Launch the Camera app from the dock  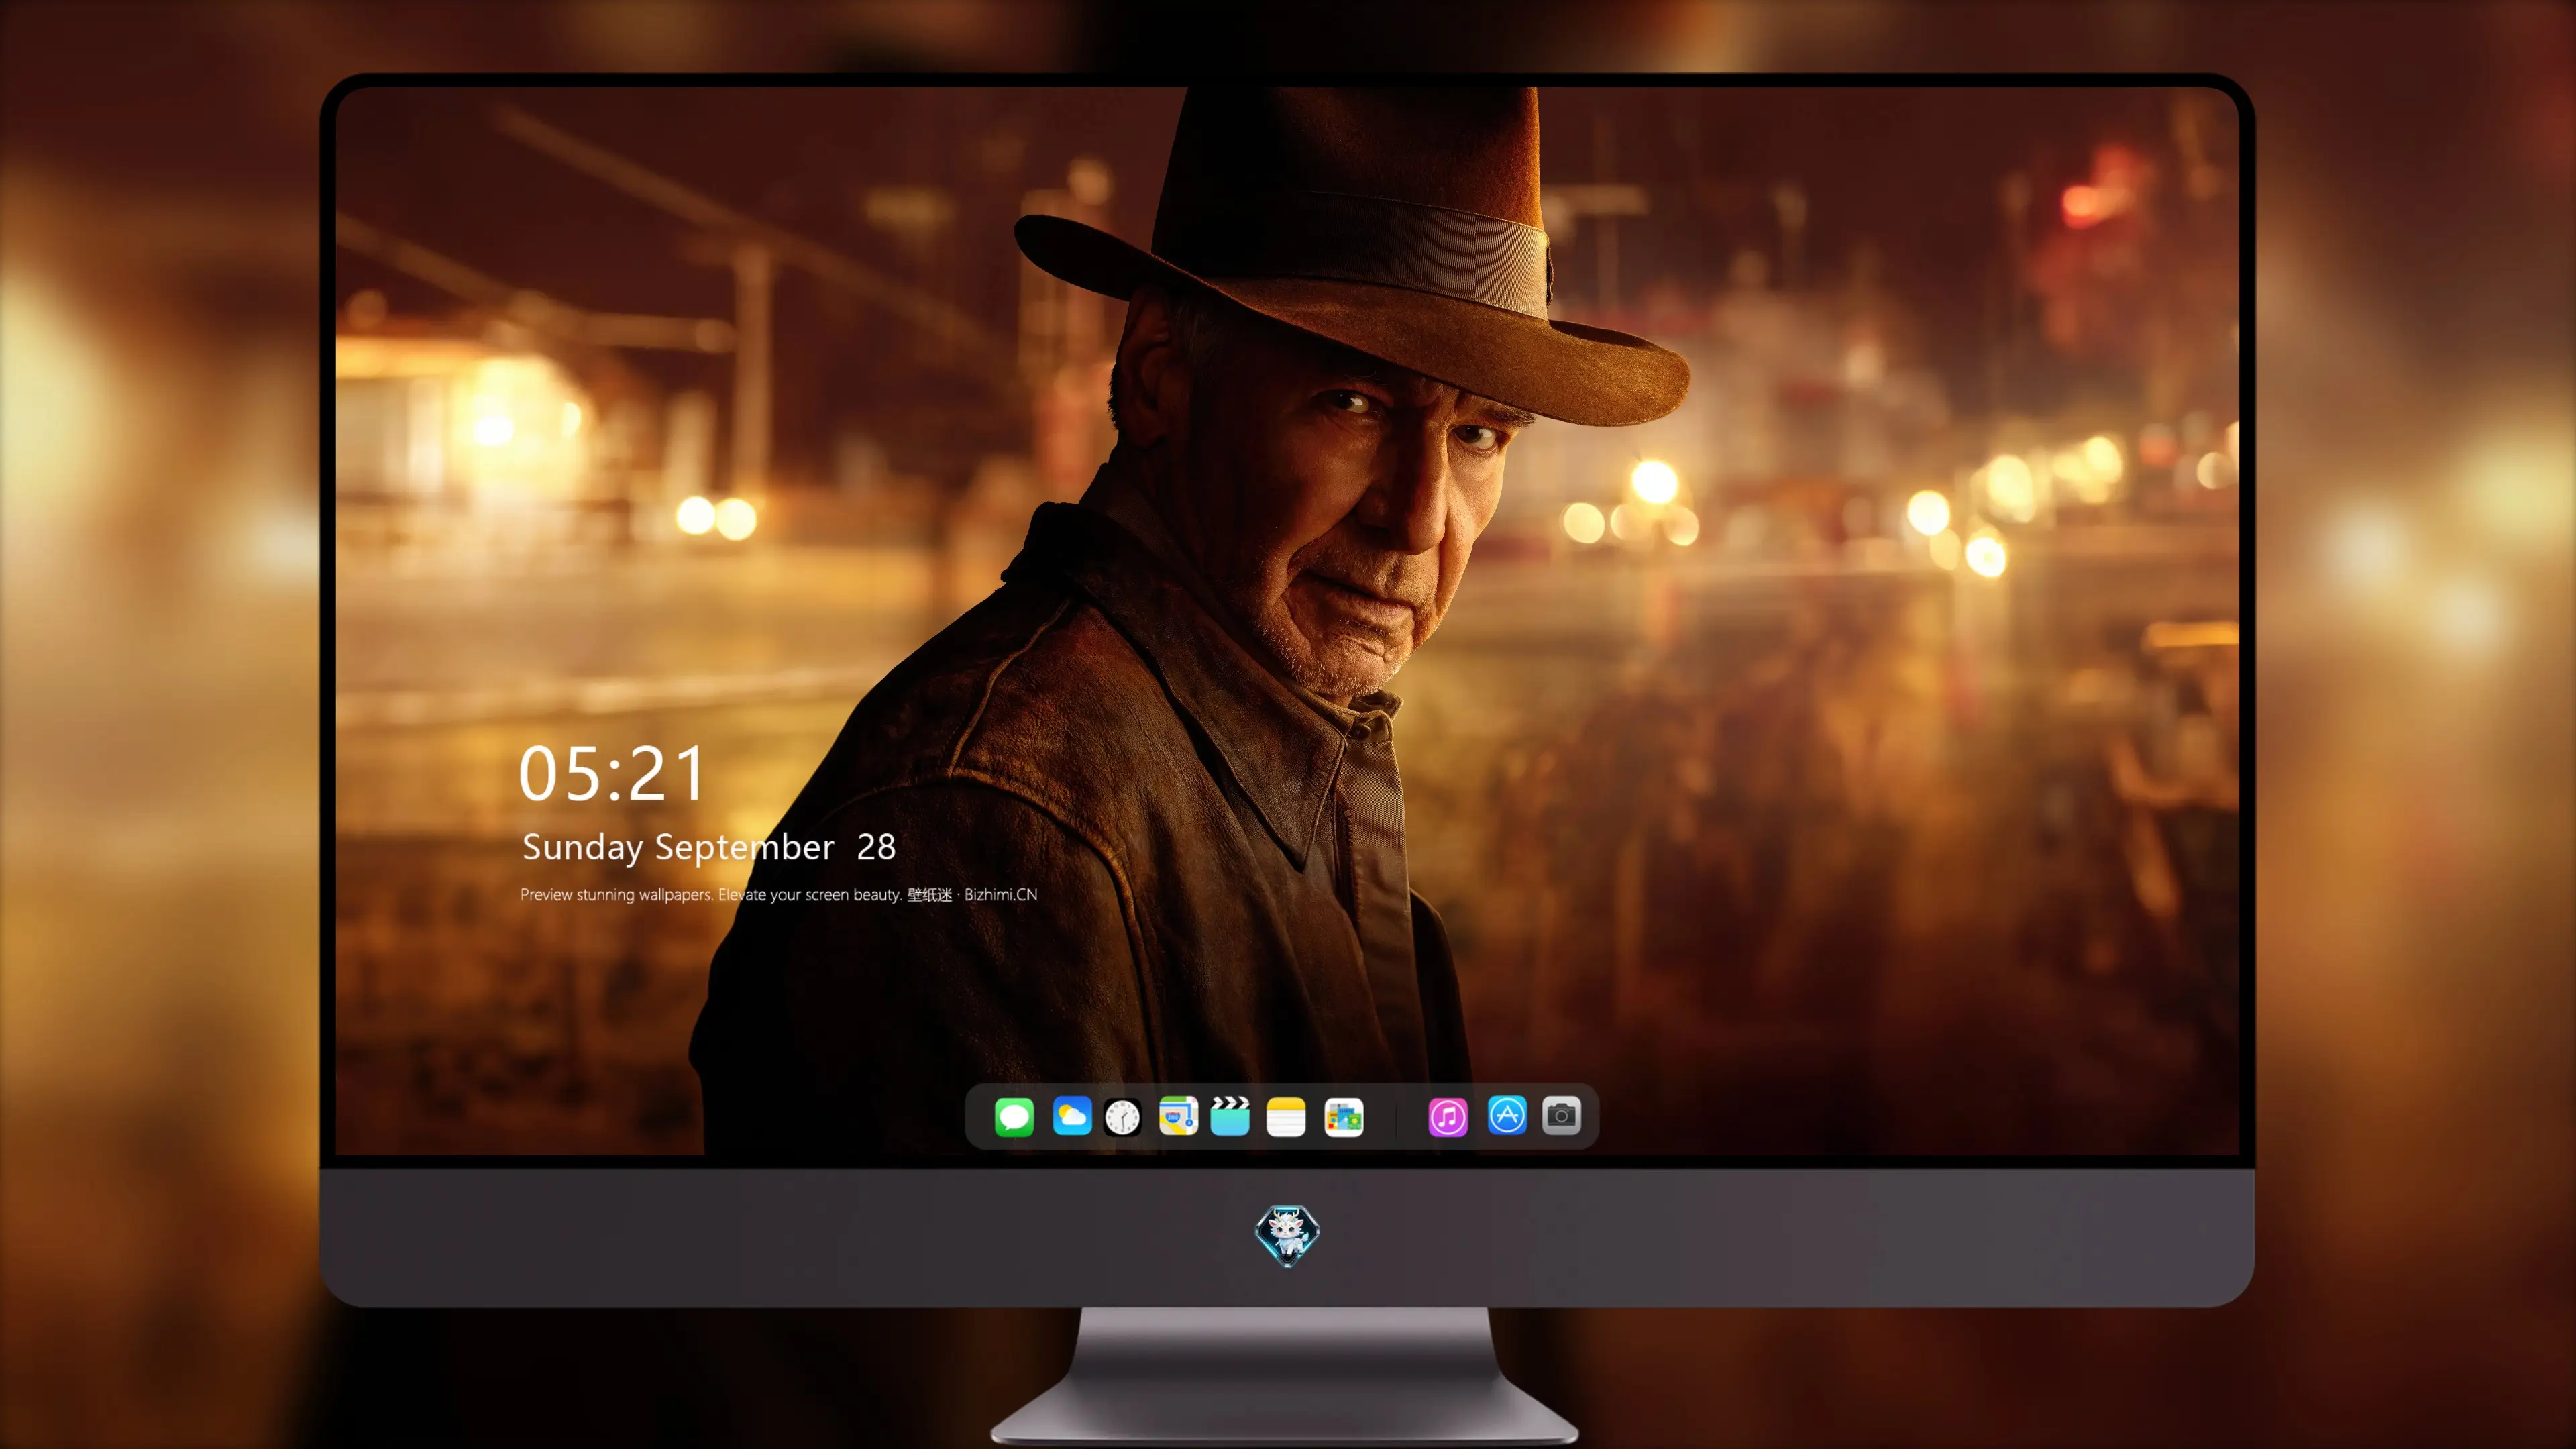(1561, 1115)
